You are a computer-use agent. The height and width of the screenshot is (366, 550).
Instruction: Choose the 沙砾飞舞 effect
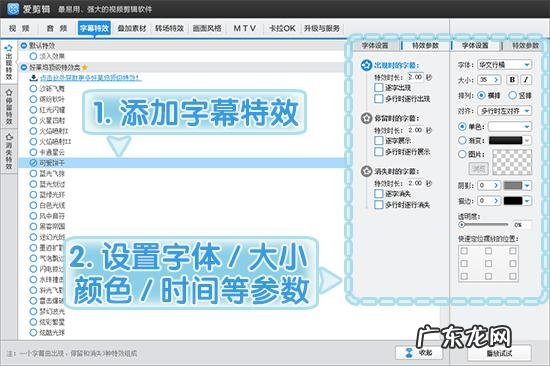(x=33, y=88)
